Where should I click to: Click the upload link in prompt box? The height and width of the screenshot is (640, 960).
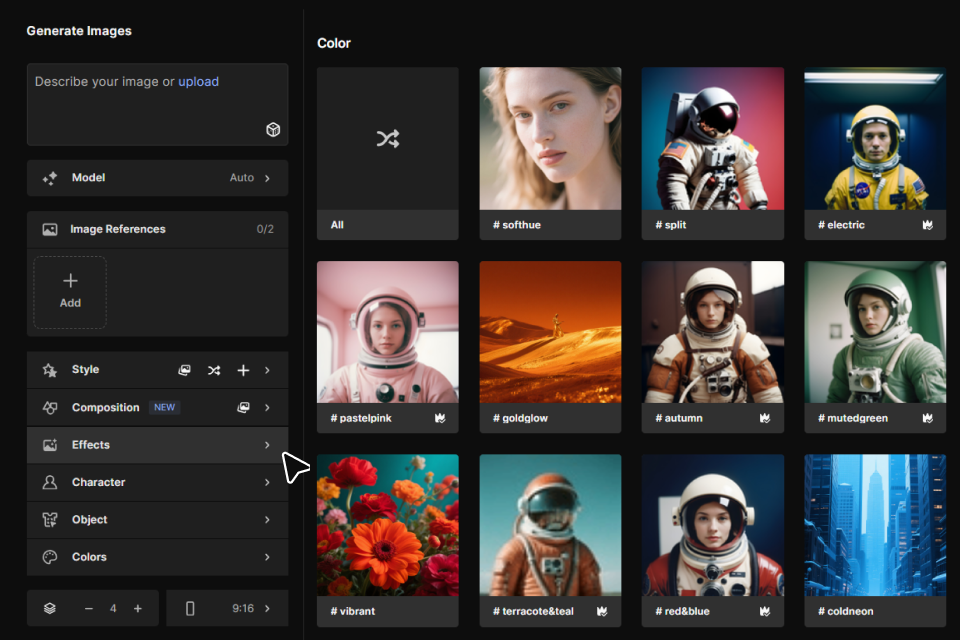pos(198,82)
